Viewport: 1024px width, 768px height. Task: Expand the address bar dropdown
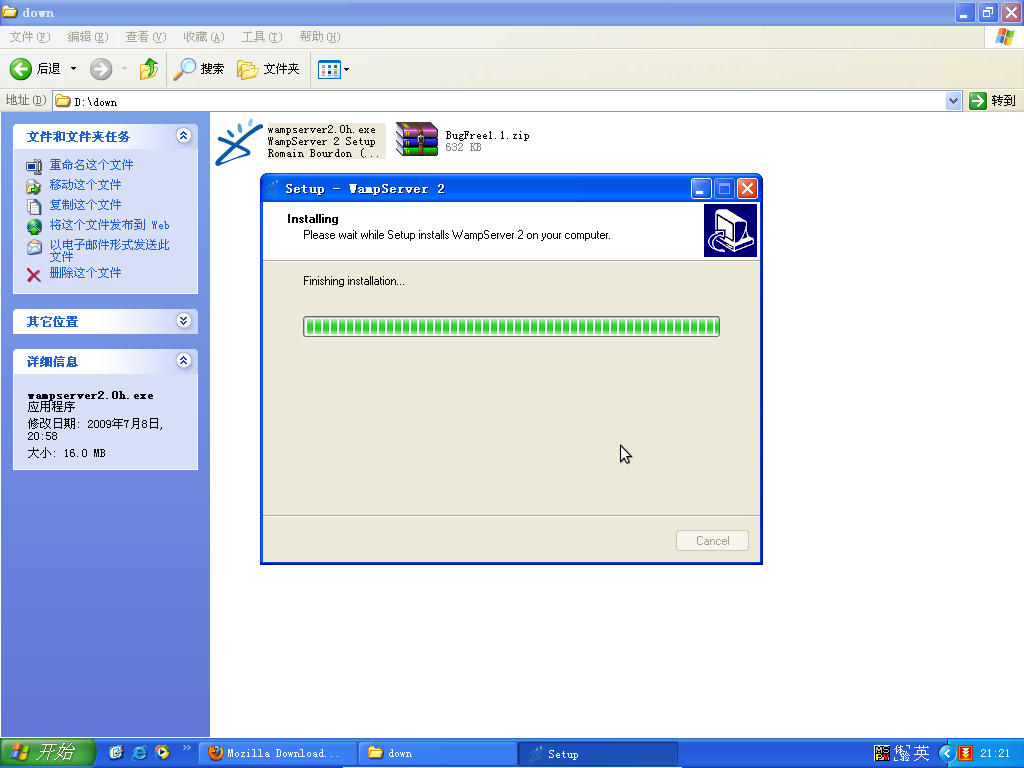pos(953,101)
